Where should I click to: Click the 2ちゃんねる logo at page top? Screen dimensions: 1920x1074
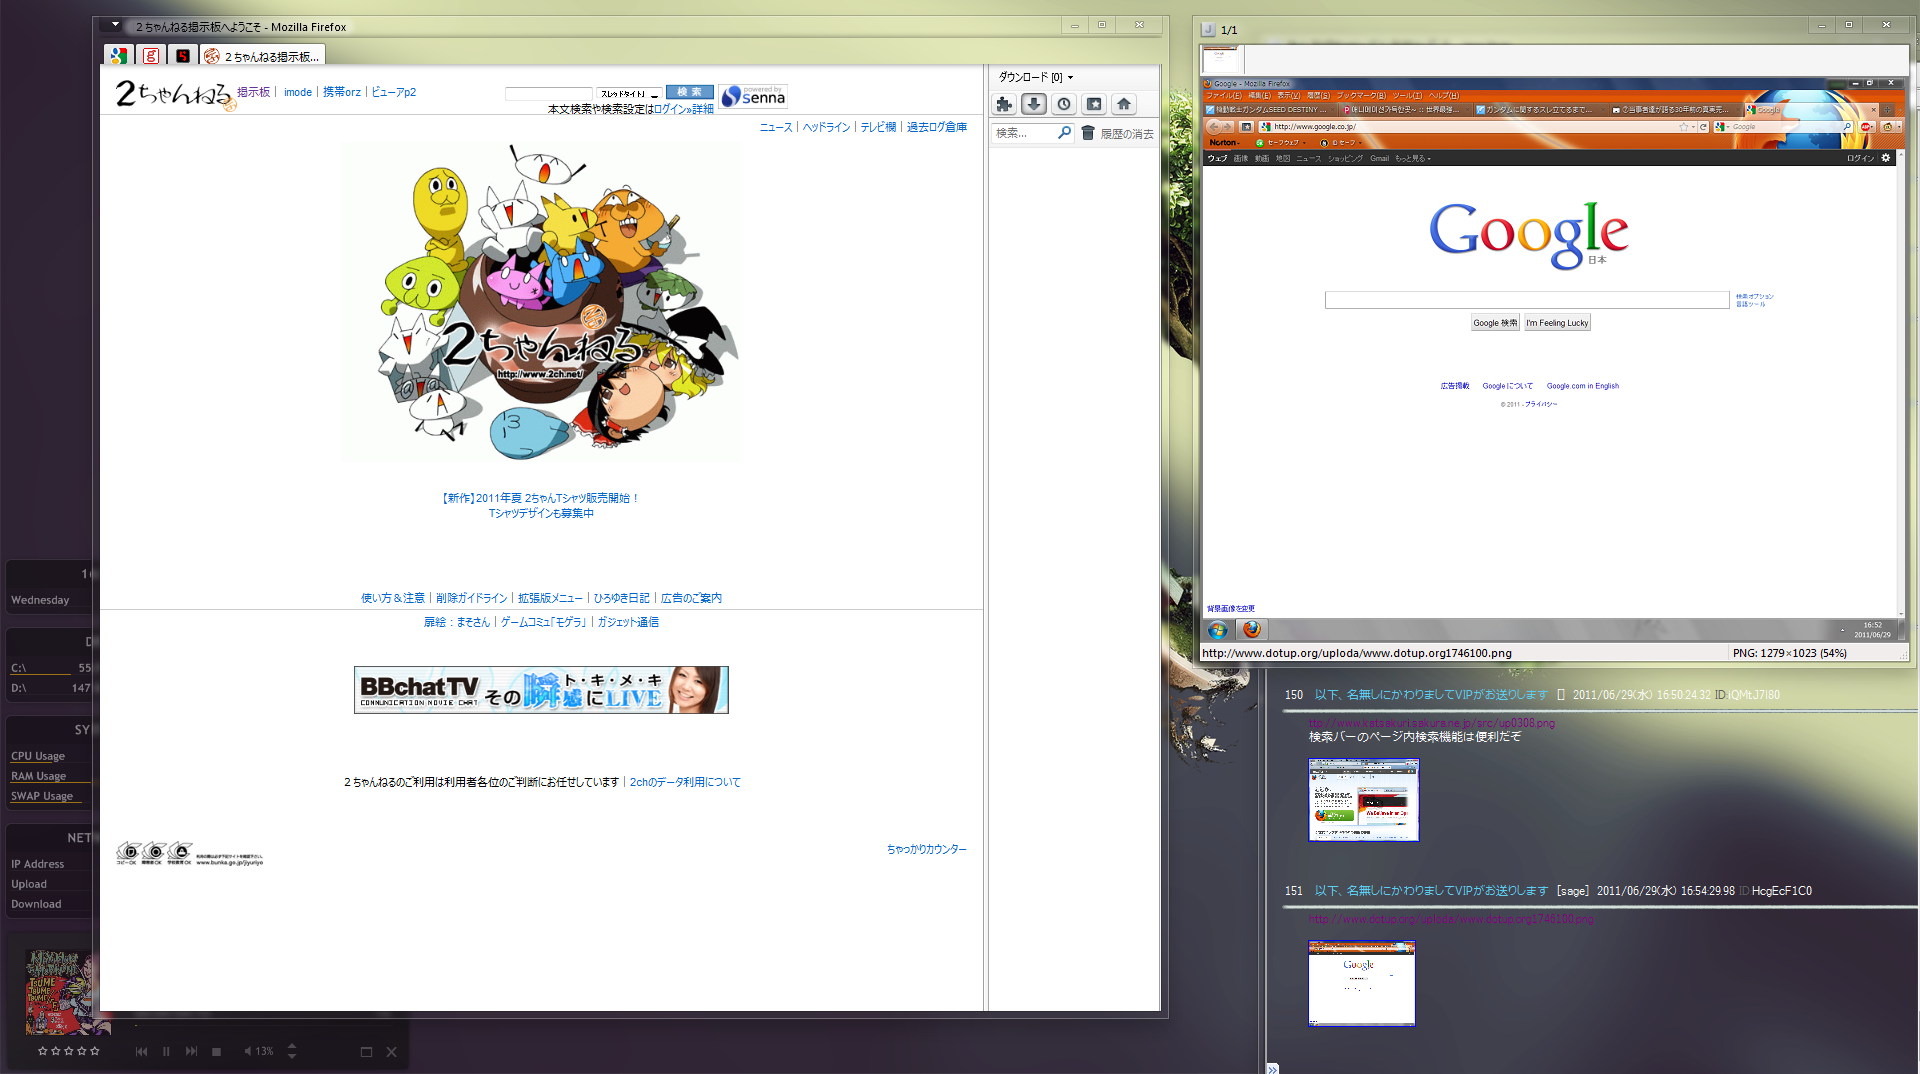click(x=175, y=94)
